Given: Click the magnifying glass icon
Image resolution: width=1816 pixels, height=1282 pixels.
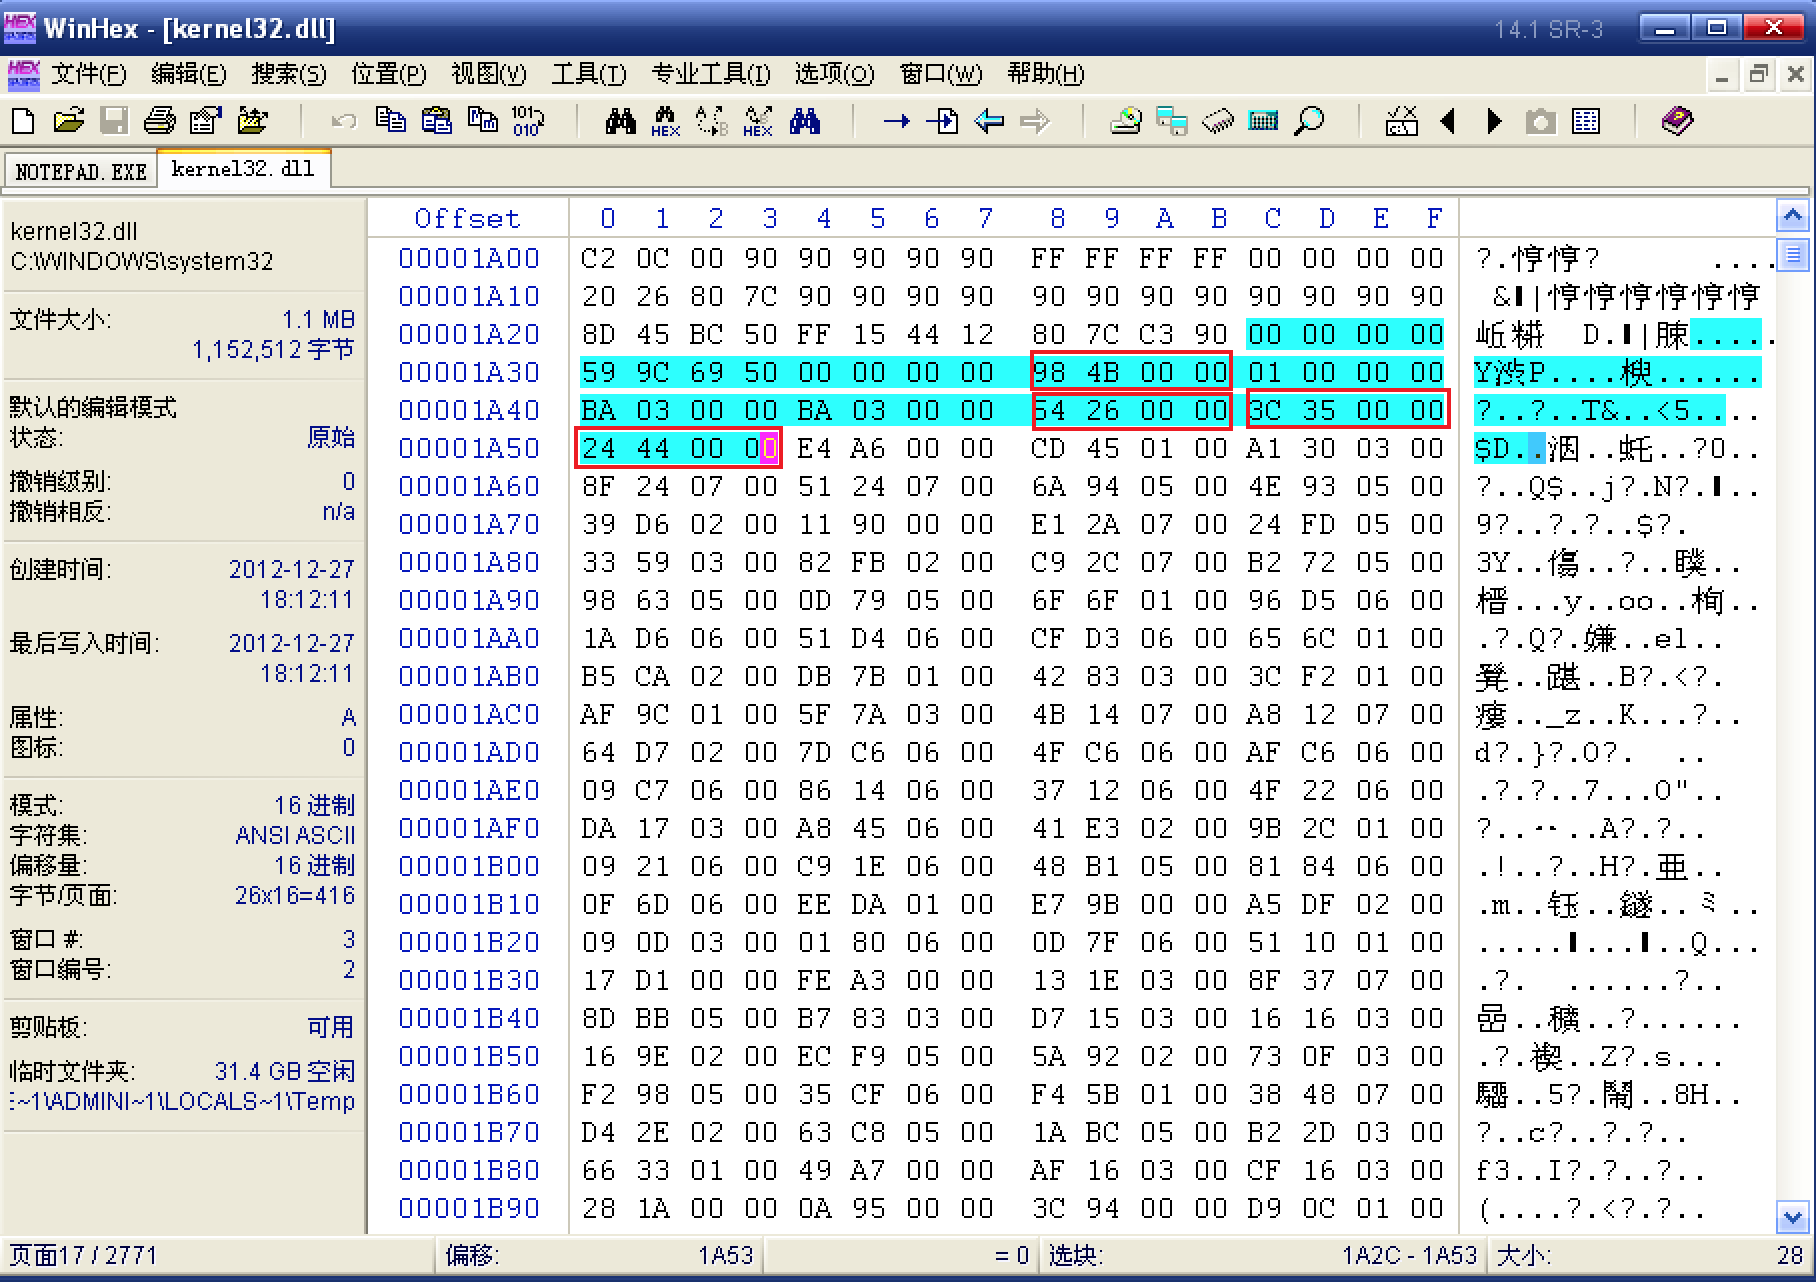Looking at the screenshot, I should click(1309, 121).
